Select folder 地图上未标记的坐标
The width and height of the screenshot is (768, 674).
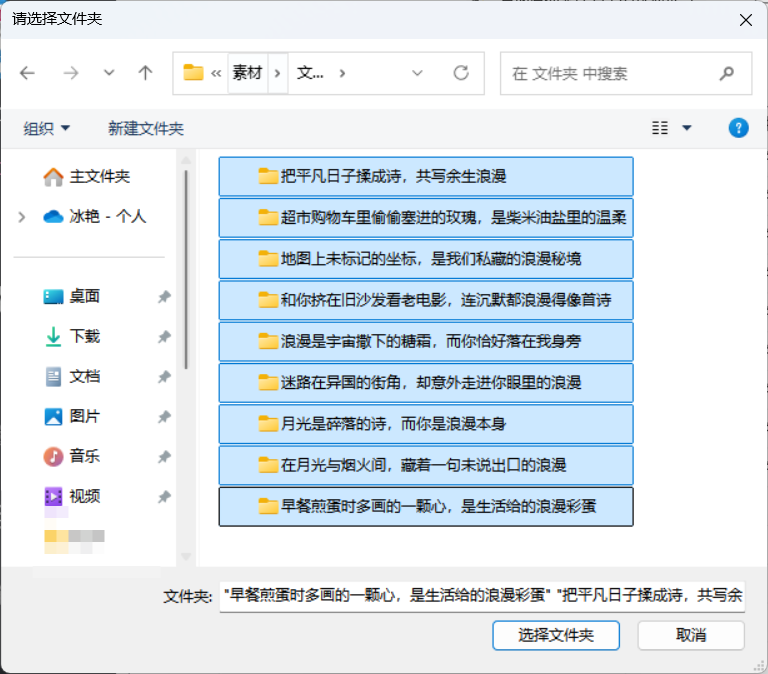coord(426,259)
